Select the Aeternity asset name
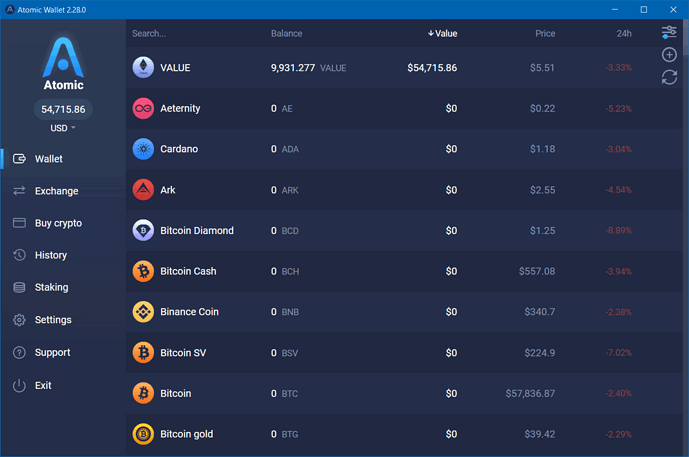 [x=180, y=109]
